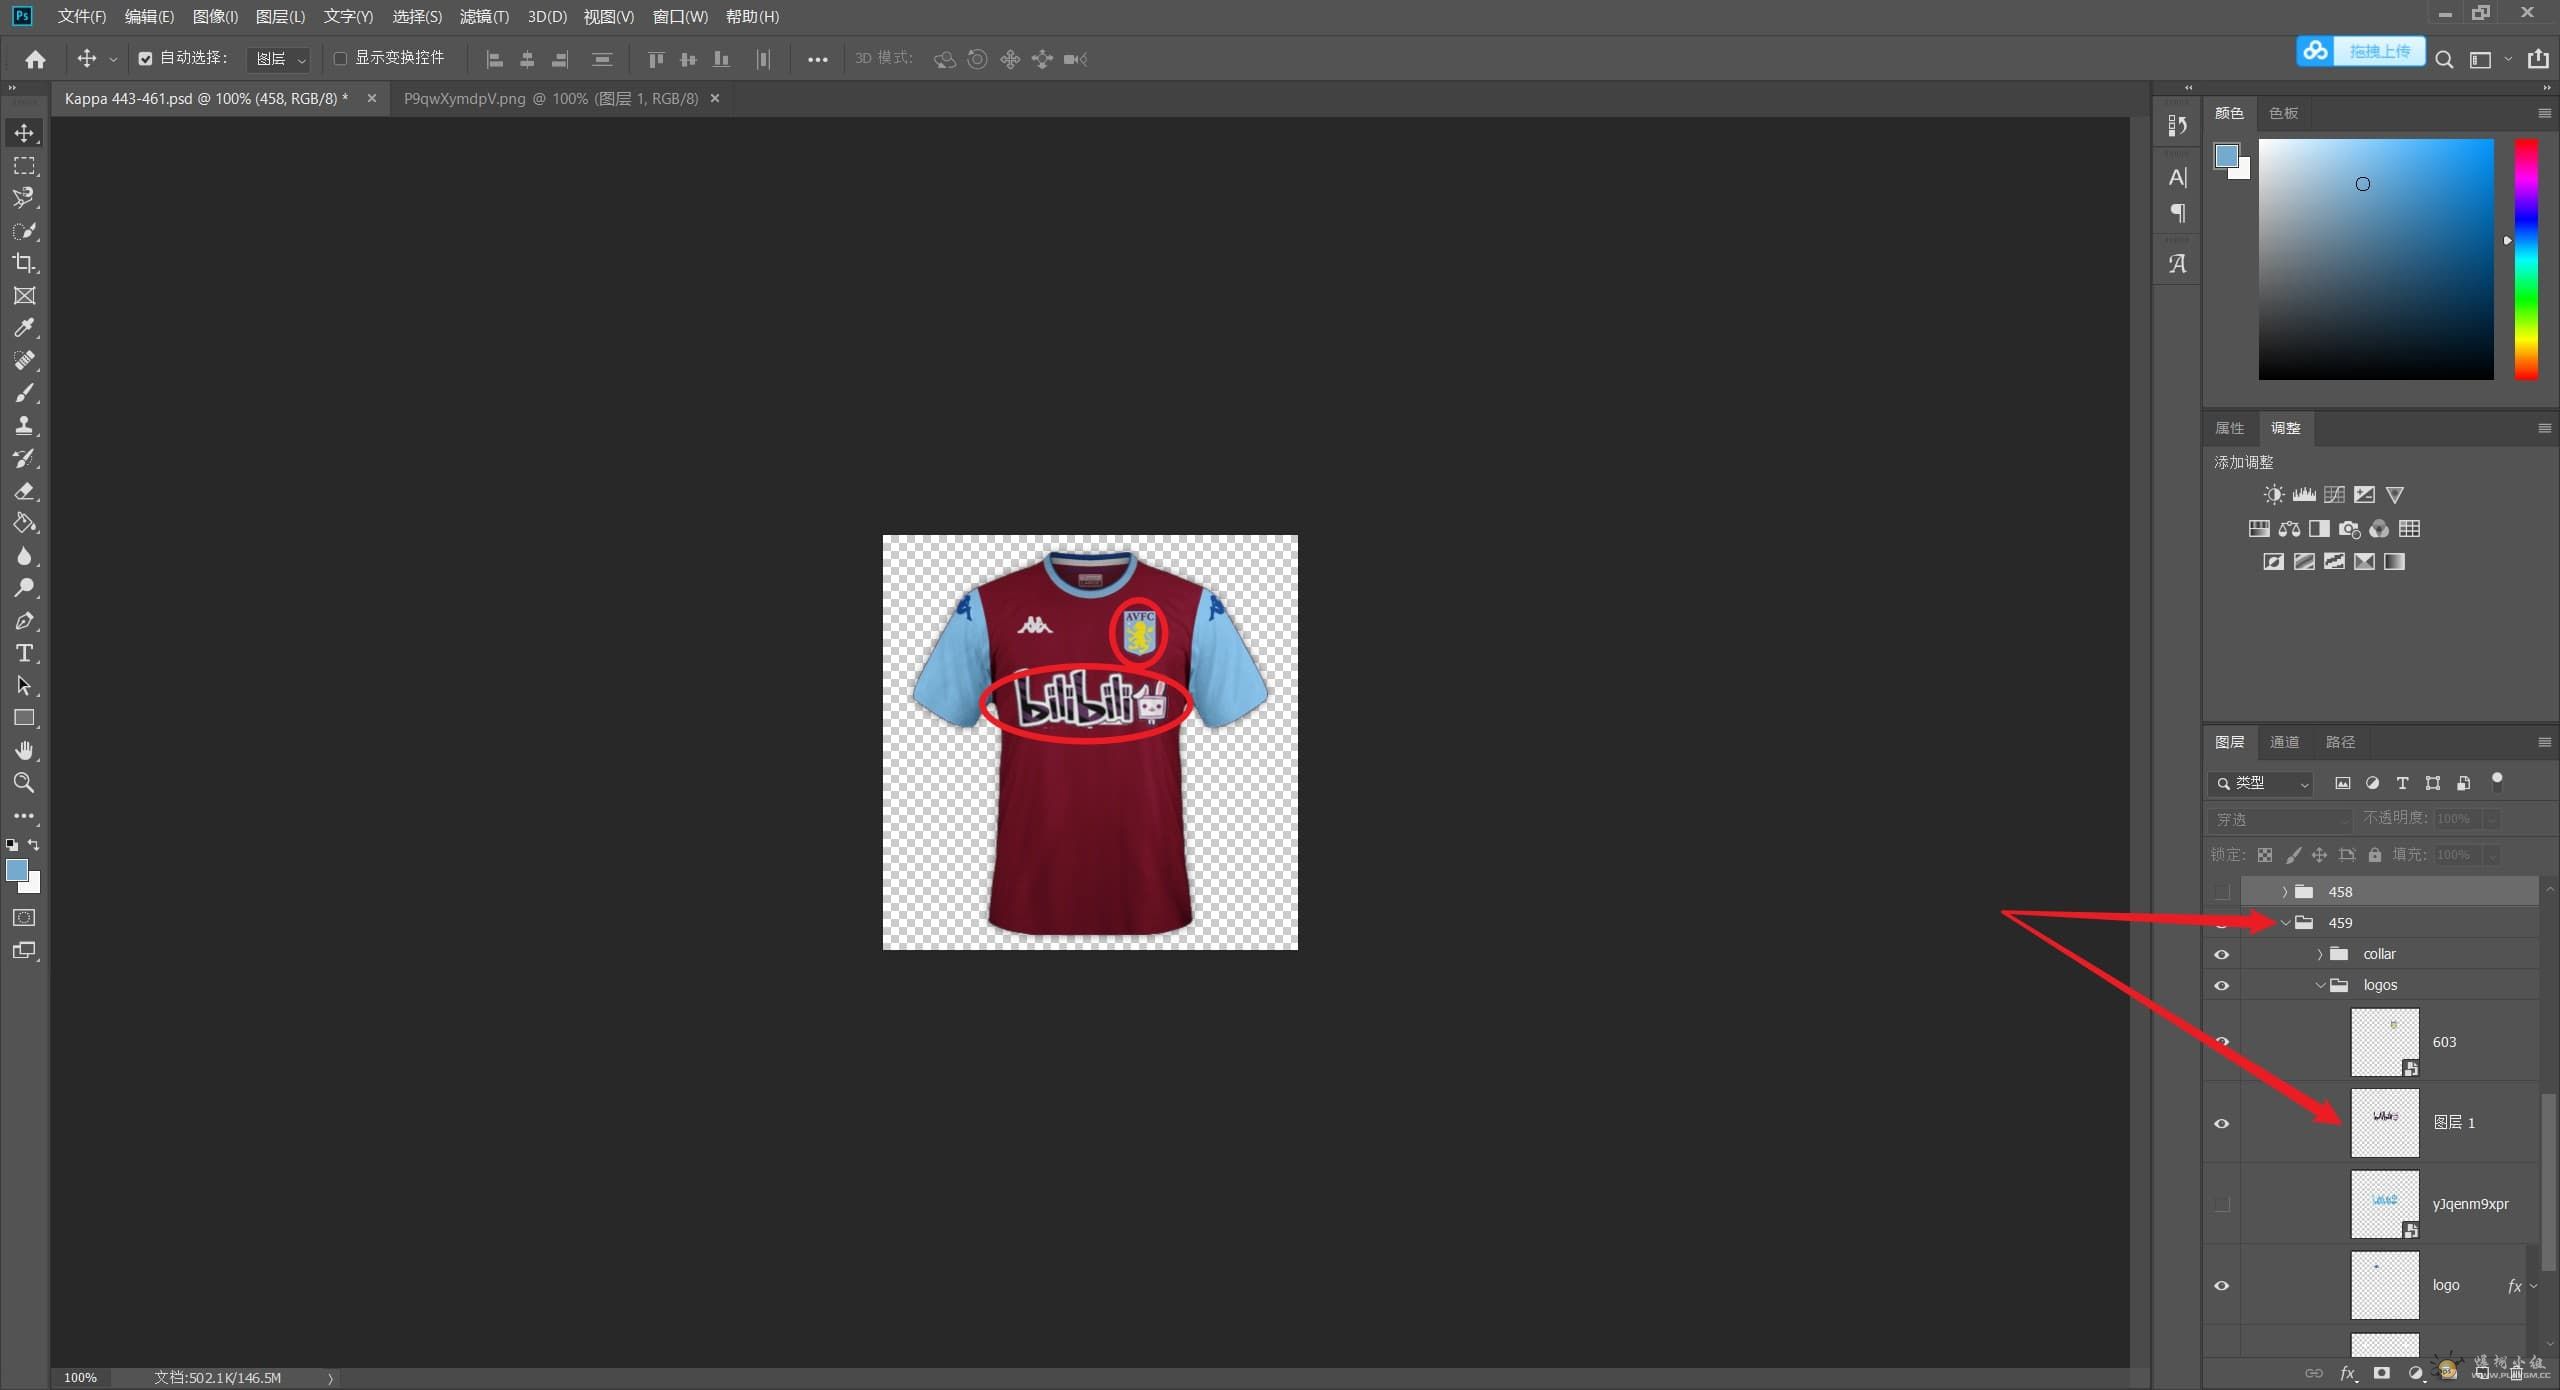Click the more options ellipsis in options bar
This screenshot has height=1390, width=2560.
(817, 59)
